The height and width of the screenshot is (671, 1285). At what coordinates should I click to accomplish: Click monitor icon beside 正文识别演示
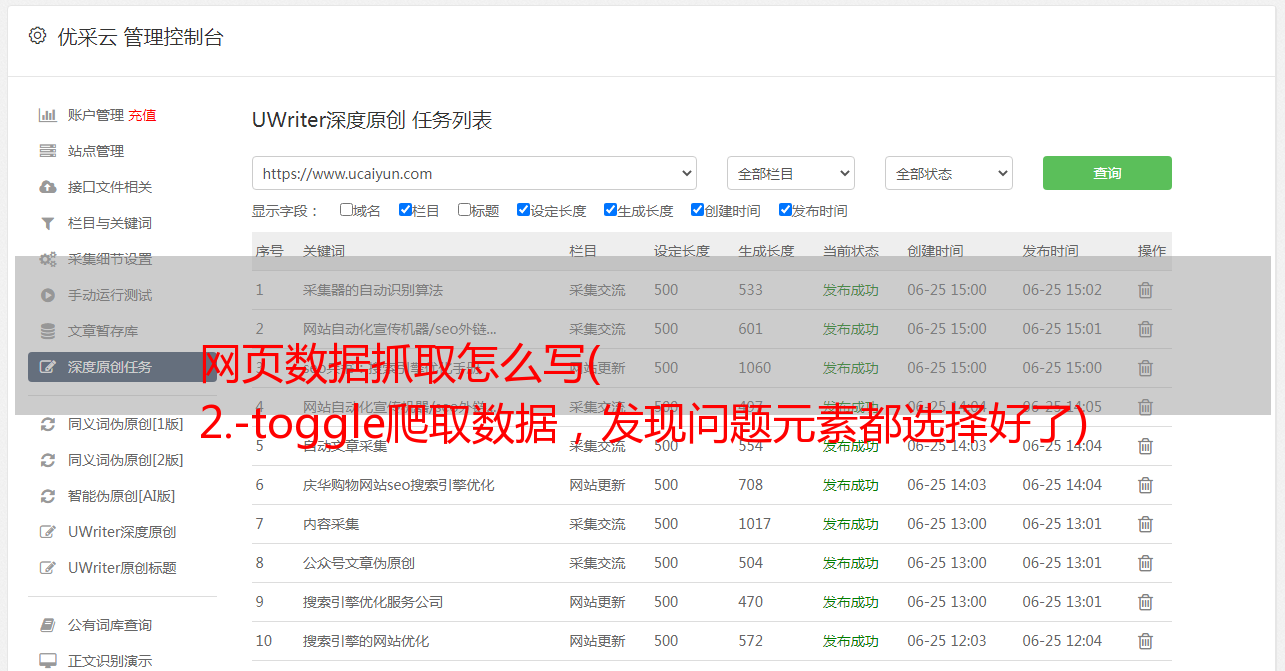(47, 661)
